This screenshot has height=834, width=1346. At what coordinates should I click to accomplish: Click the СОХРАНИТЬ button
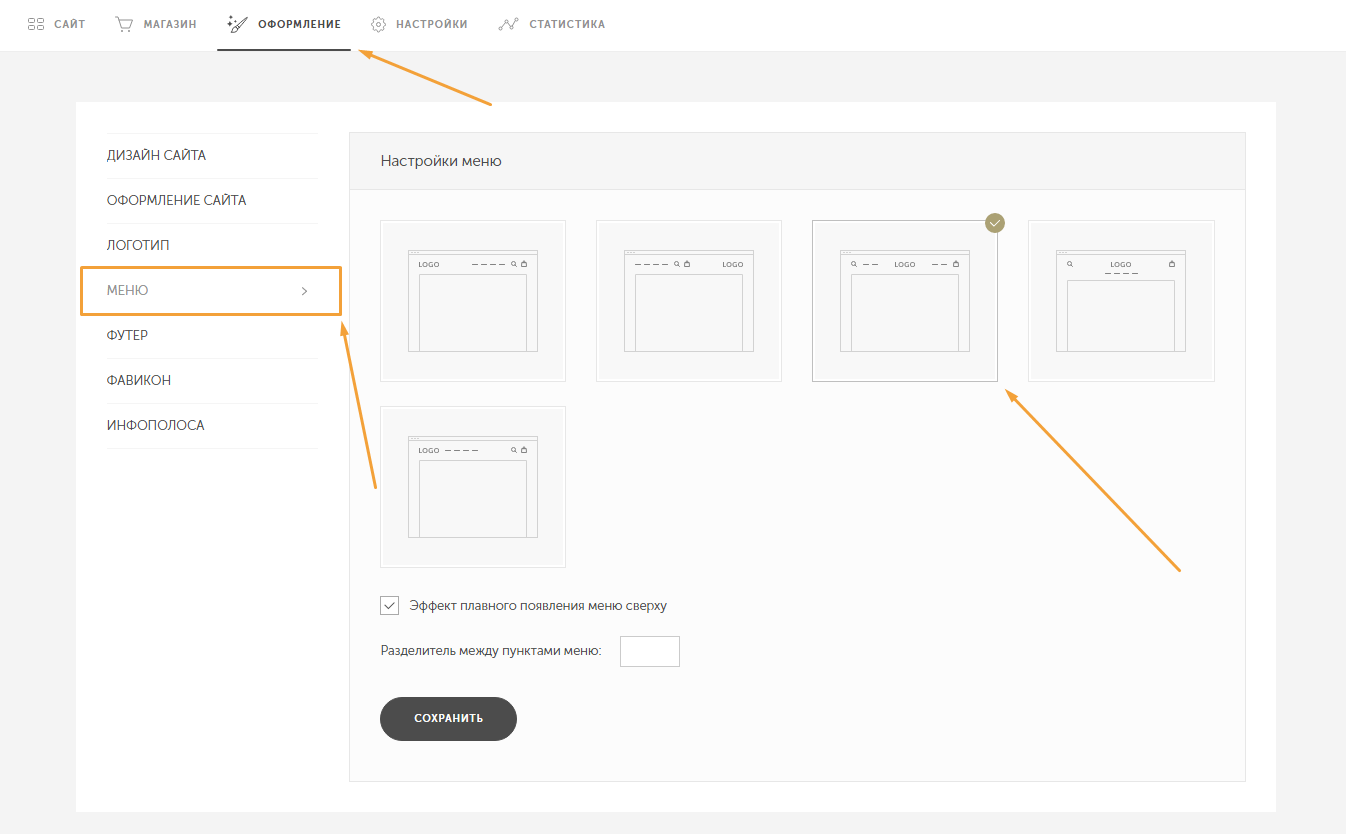[448, 719]
